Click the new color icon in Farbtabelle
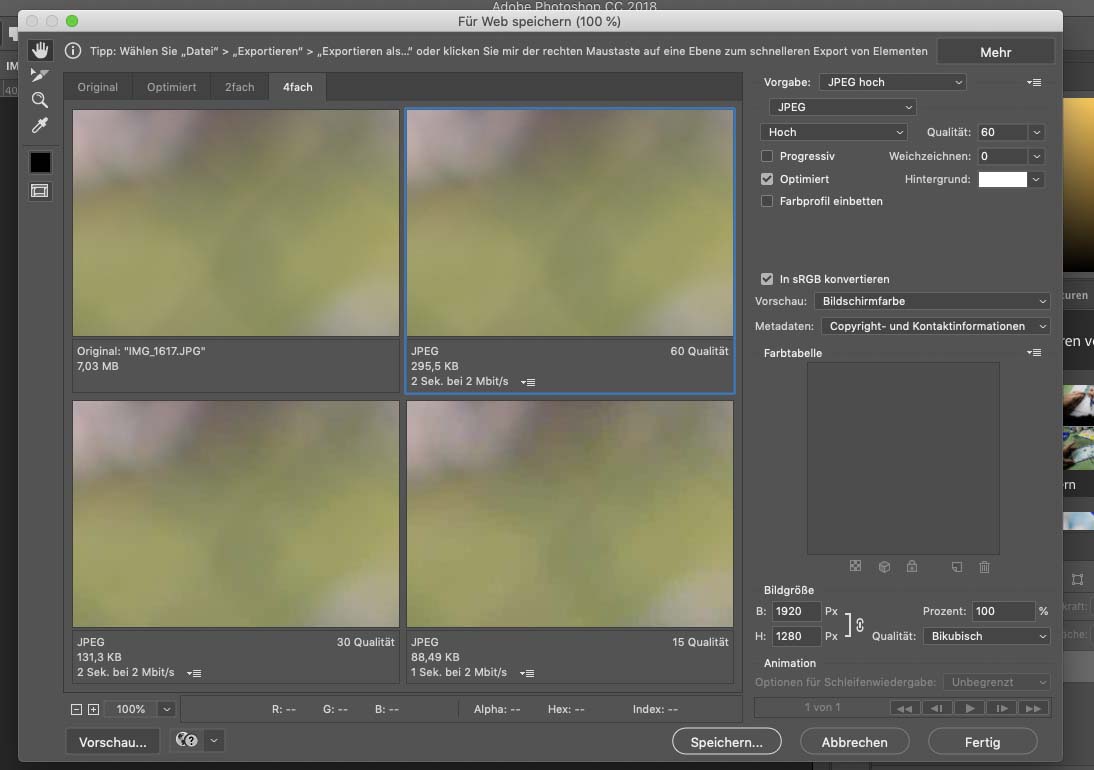1094x770 pixels. pyautogui.click(x=957, y=566)
